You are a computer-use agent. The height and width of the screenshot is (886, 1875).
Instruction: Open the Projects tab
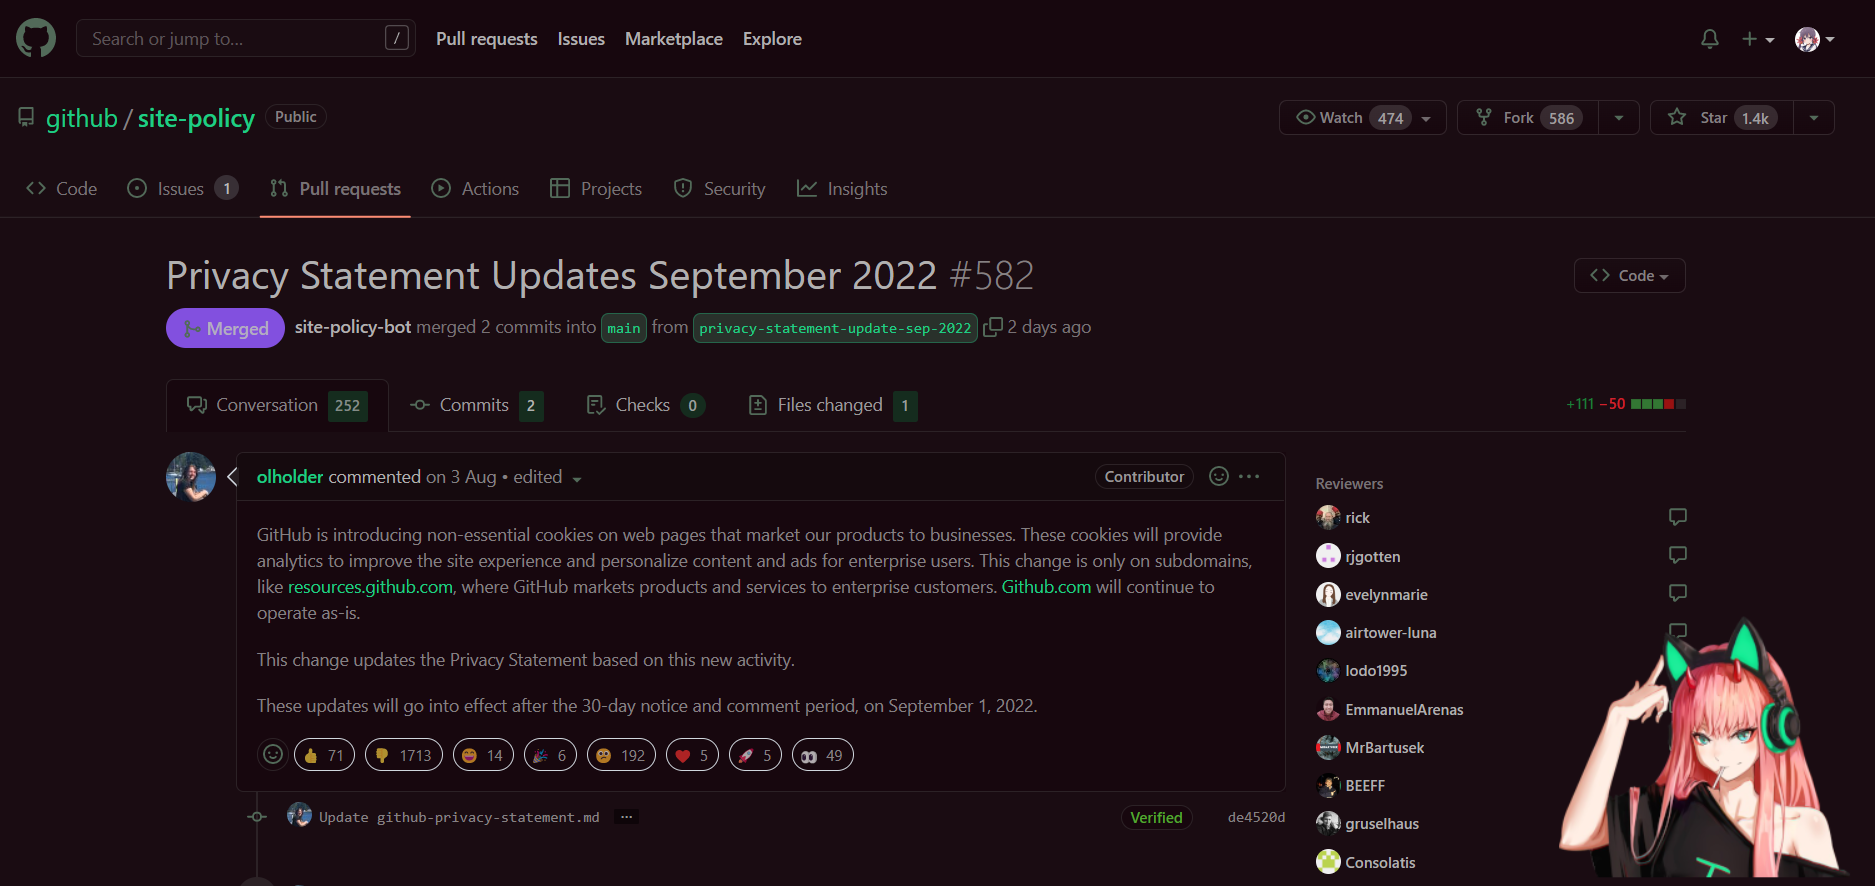point(596,188)
